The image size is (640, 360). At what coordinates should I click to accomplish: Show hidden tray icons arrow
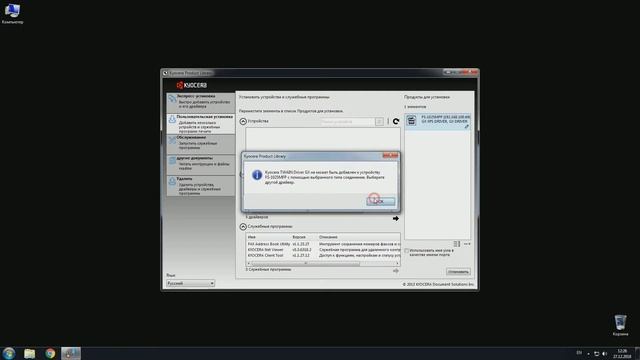588,354
